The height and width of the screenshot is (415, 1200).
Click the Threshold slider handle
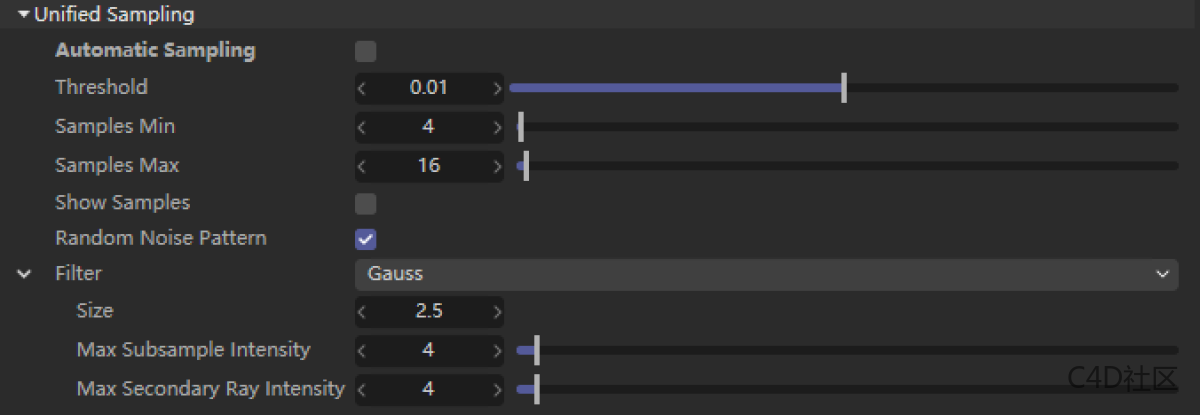click(x=844, y=88)
